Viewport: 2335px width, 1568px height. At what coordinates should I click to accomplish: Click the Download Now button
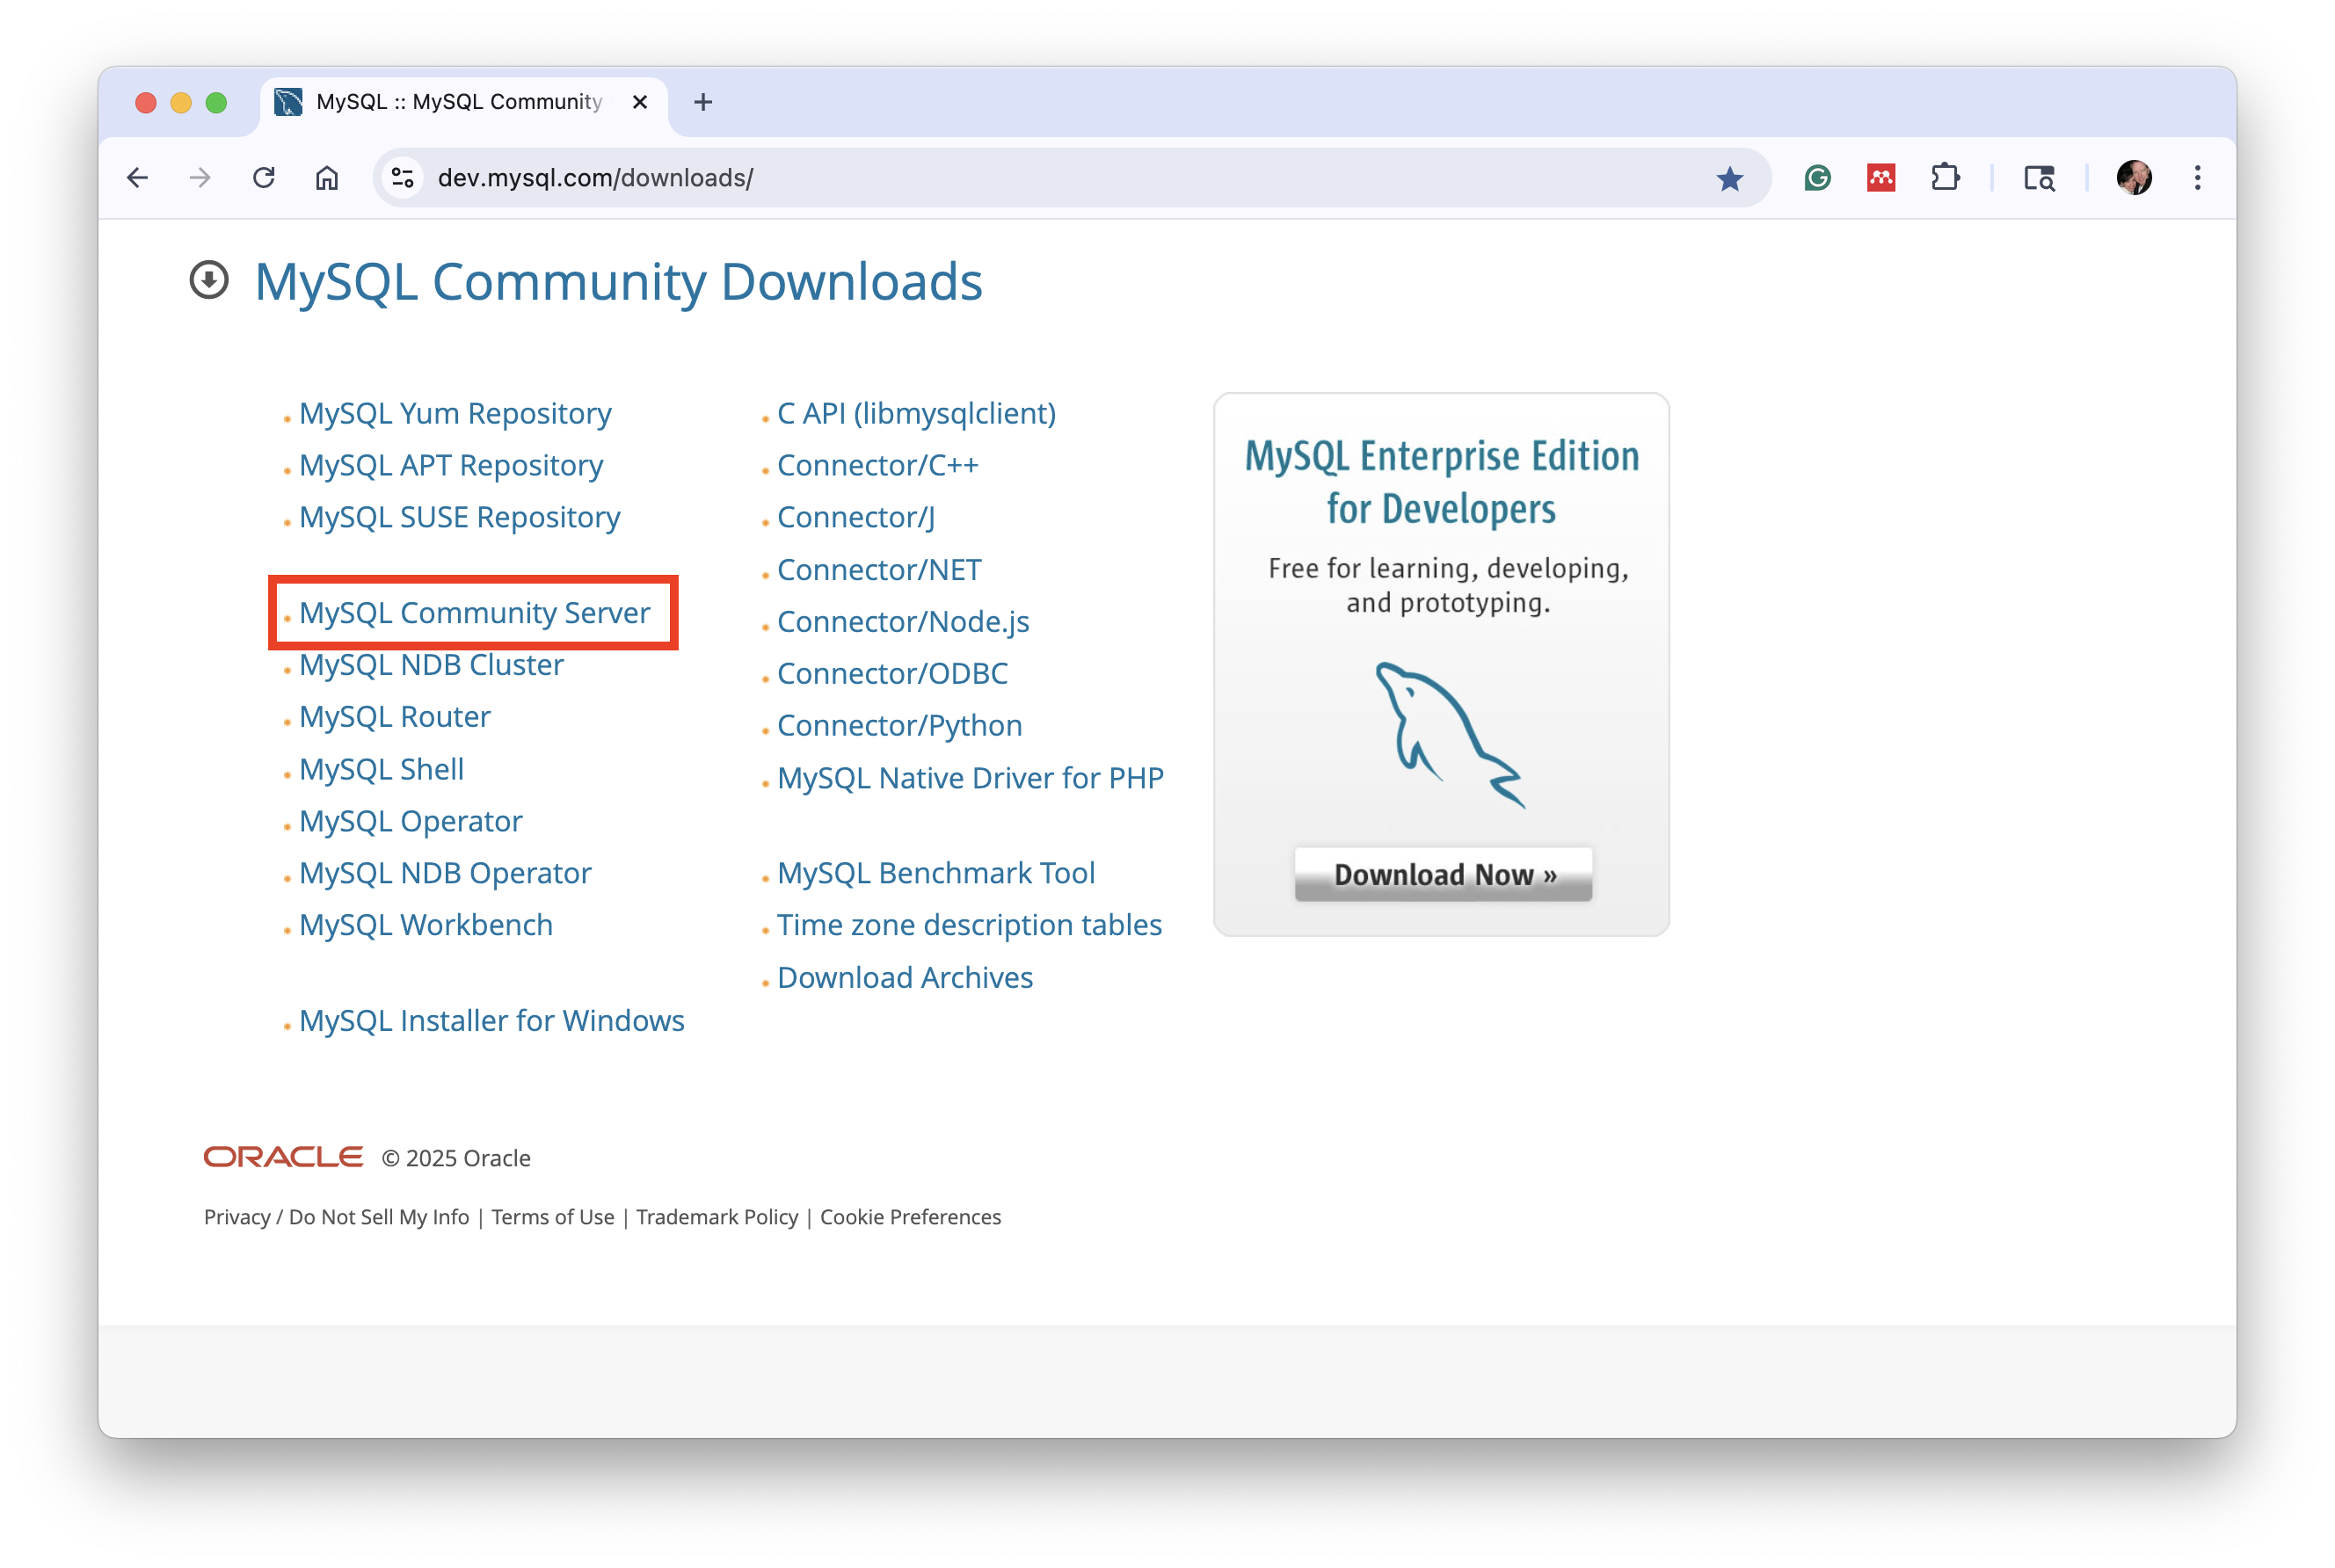[1443, 874]
